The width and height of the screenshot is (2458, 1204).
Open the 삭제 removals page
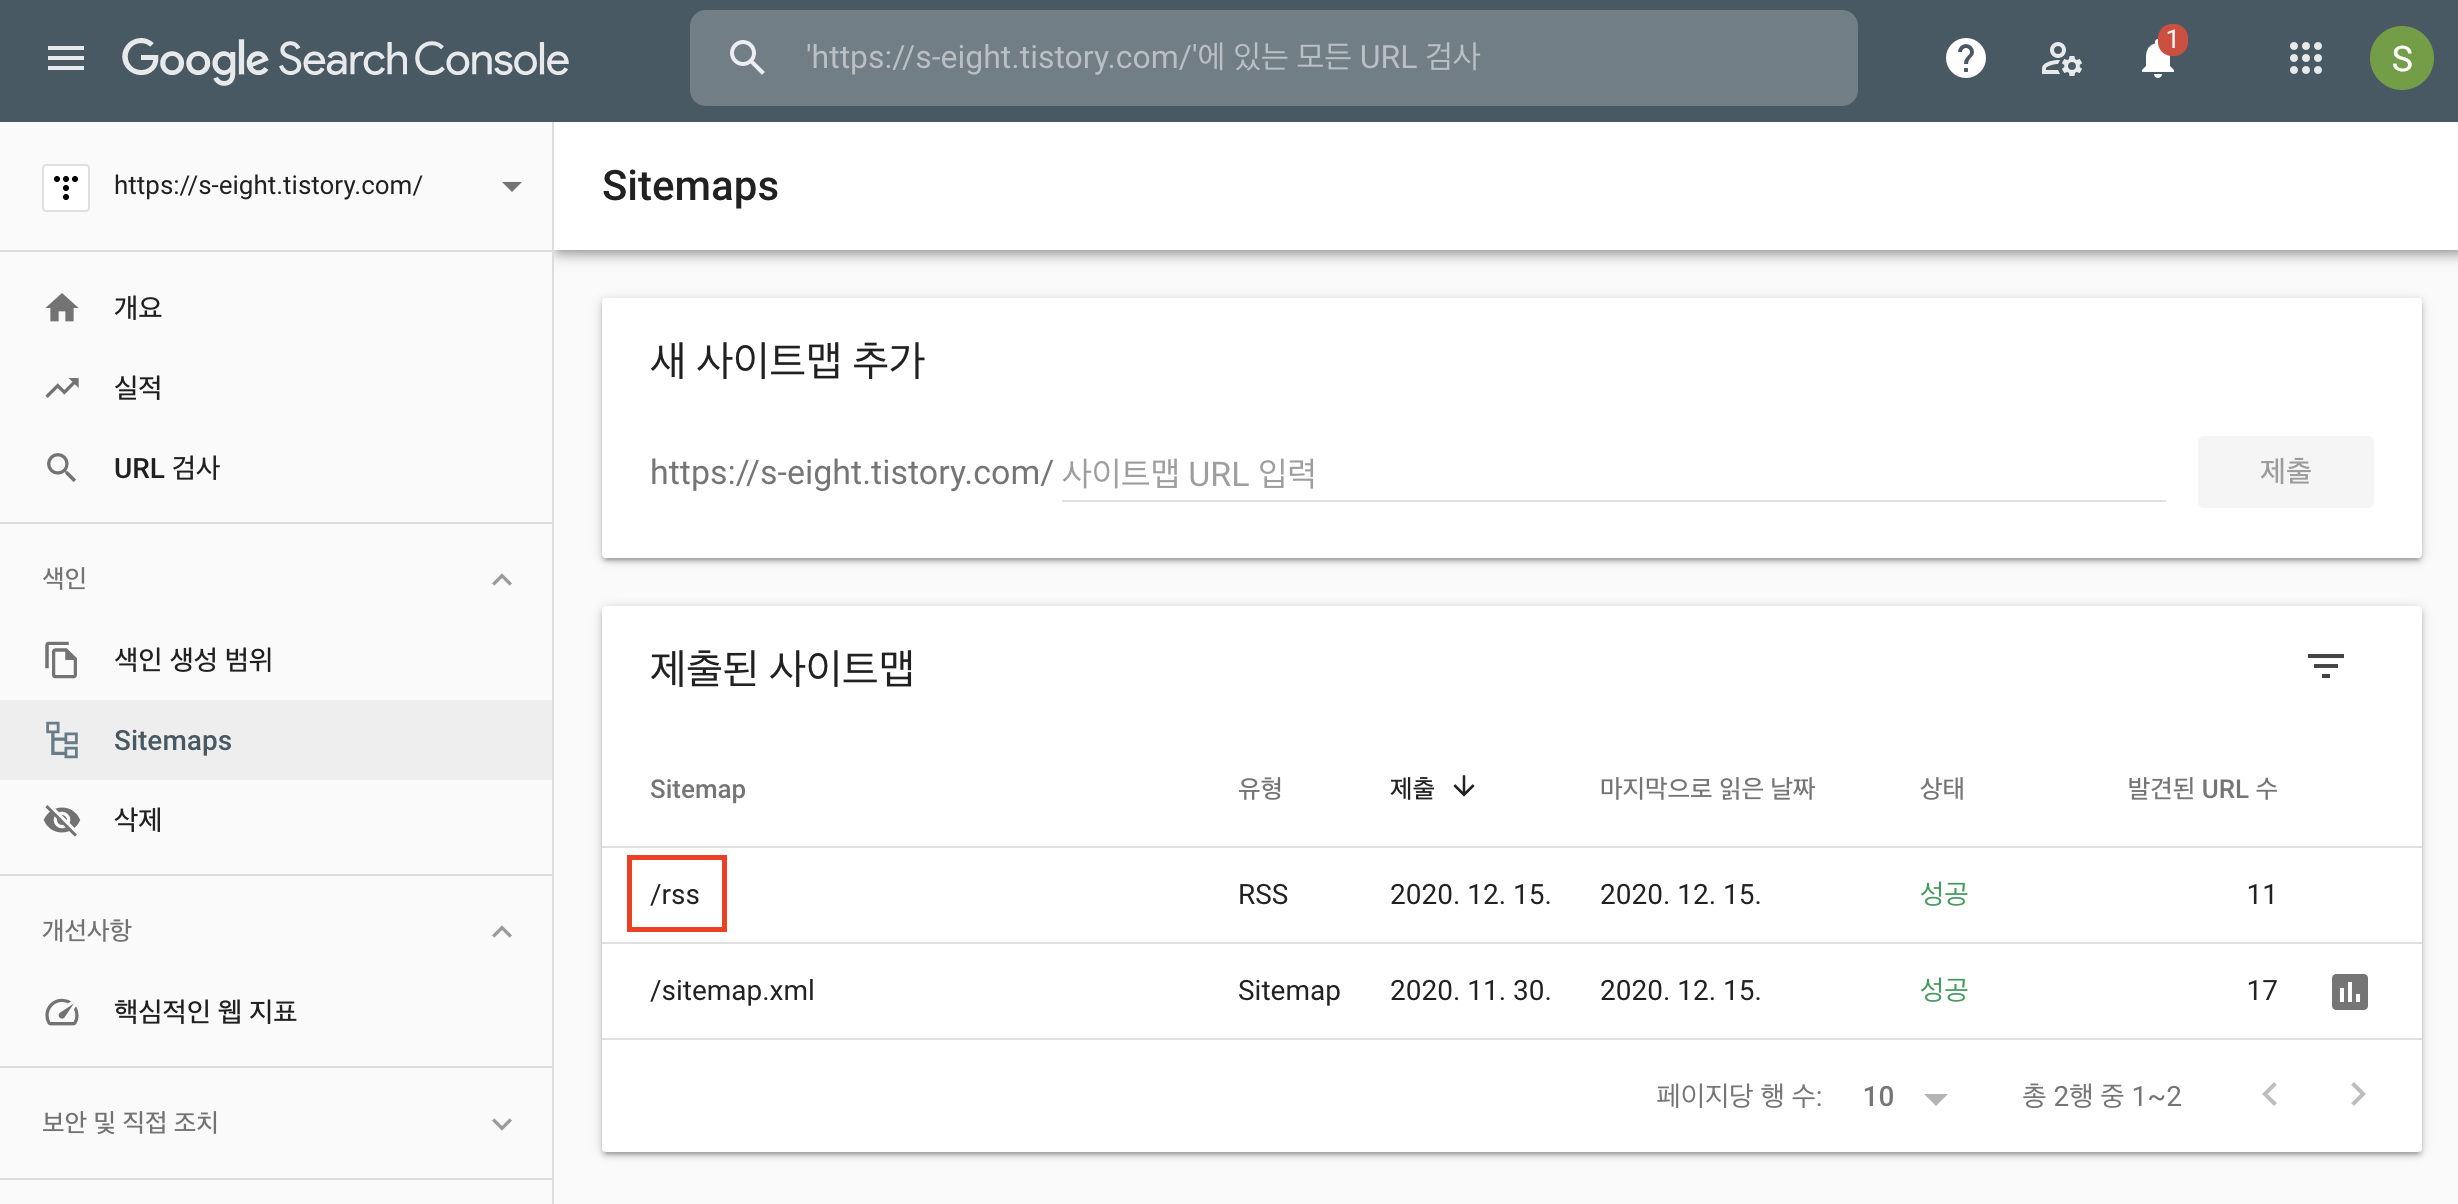(138, 819)
